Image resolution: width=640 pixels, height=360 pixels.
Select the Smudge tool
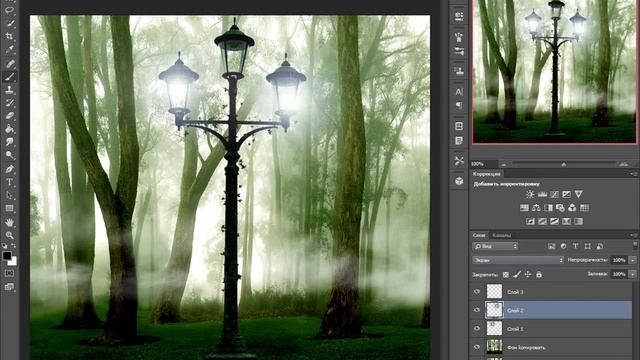(x=9, y=142)
